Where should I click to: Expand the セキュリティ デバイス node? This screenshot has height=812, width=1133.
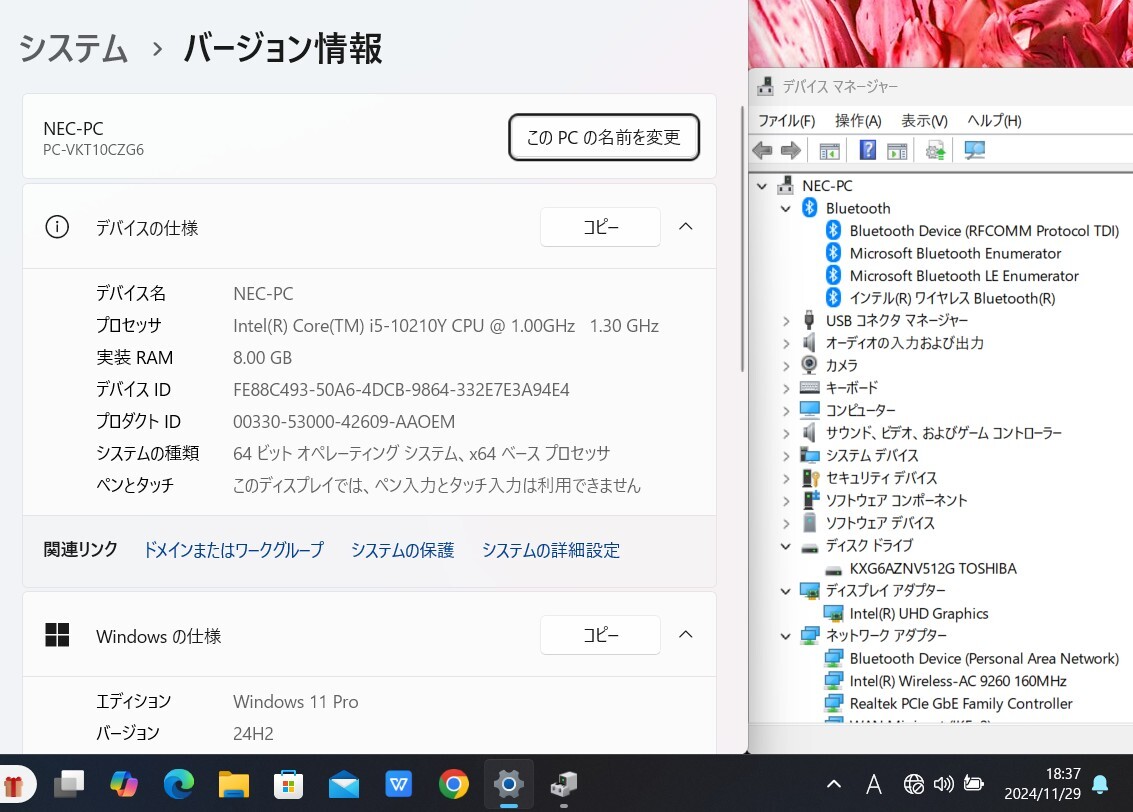pos(786,478)
